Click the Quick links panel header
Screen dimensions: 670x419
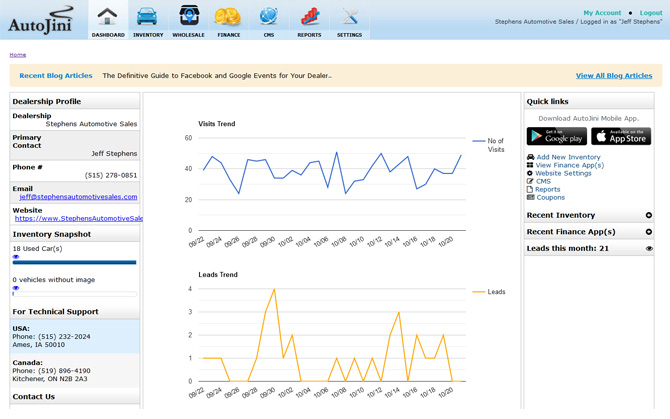(x=589, y=101)
